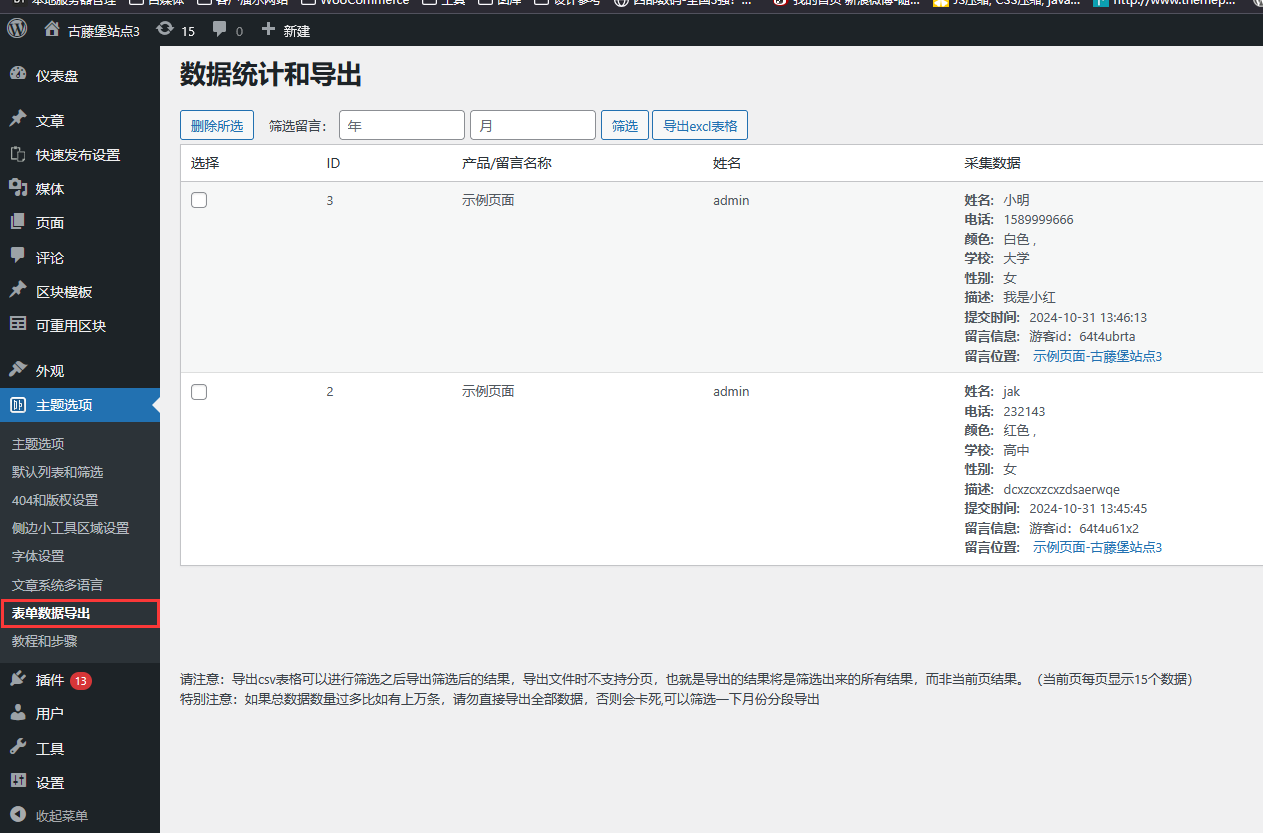Click the 外观 appearance sidebar icon
This screenshot has width=1263, height=833.
pyautogui.click(x=37, y=370)
